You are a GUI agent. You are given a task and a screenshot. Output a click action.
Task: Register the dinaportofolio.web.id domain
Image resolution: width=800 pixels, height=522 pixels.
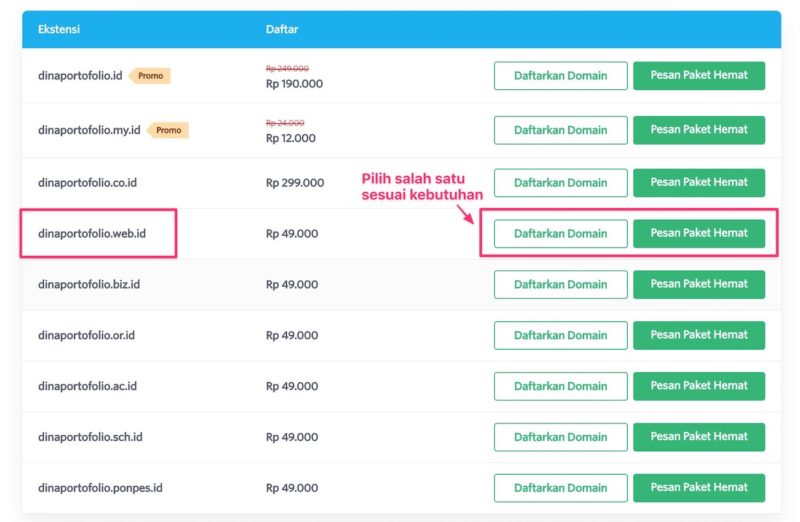pyautogui.click(x=560, y=234)
